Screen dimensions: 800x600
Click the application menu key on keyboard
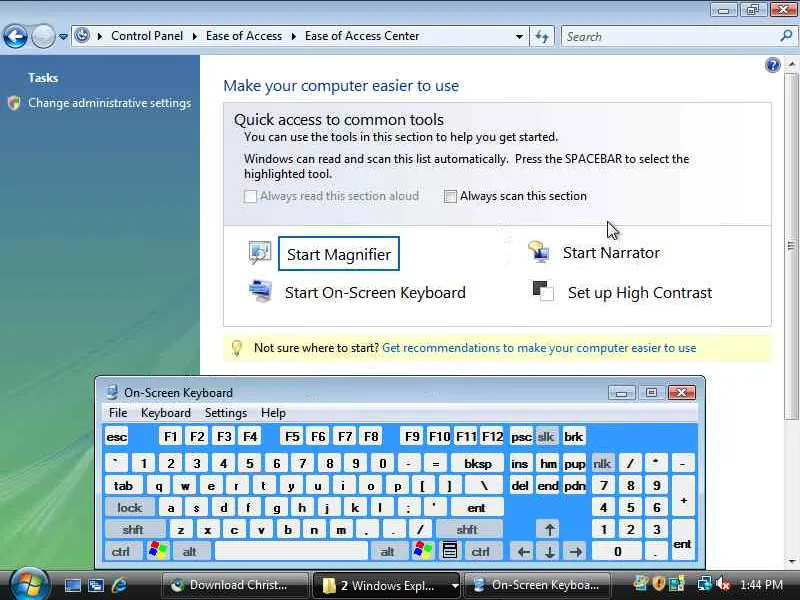tap(449, 551)
